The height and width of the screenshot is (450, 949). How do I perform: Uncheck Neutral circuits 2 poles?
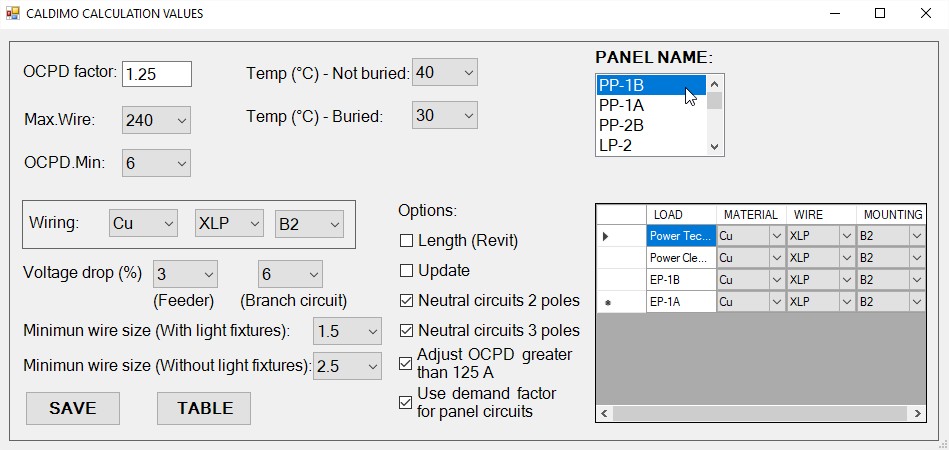click(x=406, y=300)
